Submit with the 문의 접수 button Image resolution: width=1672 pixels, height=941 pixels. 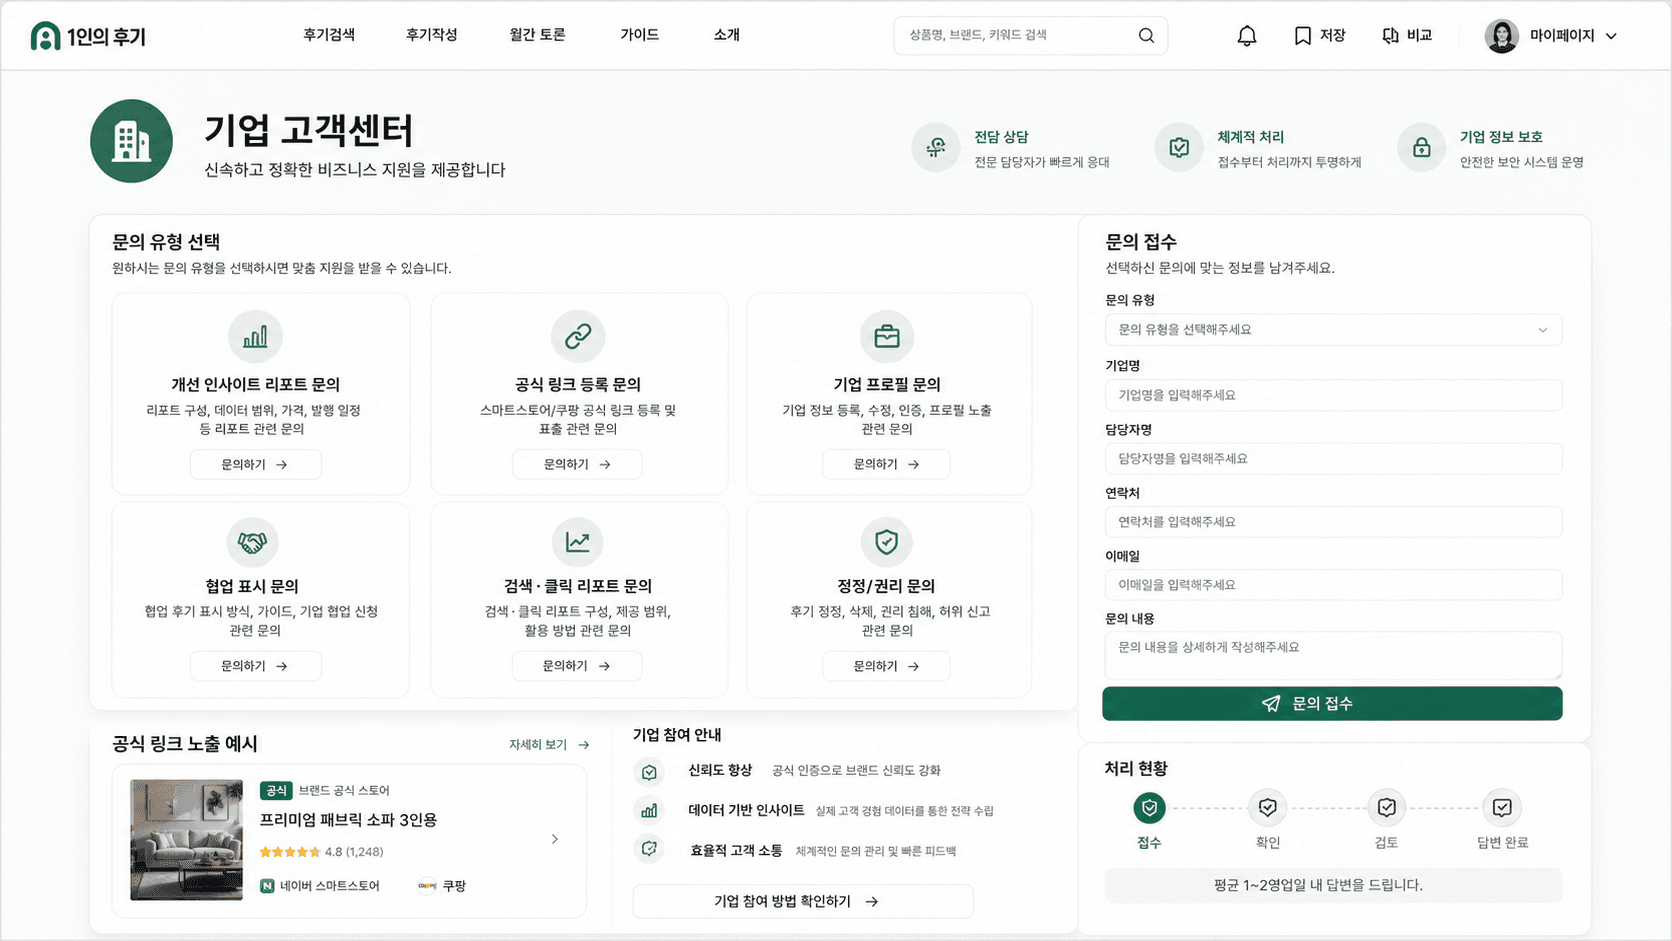click(1332, 704)
